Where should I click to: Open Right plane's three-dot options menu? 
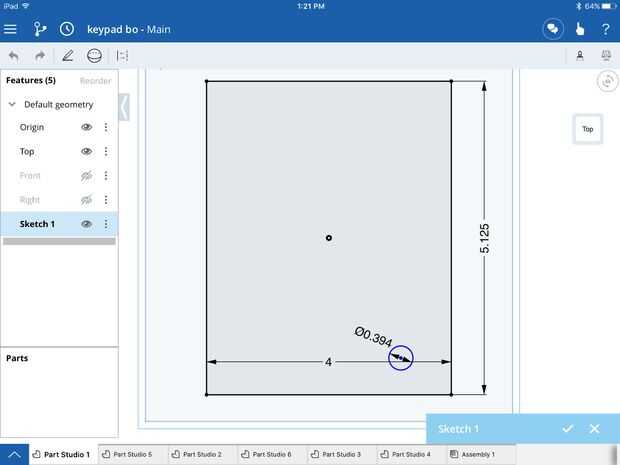pyautogui.click(x=106, y=200)
